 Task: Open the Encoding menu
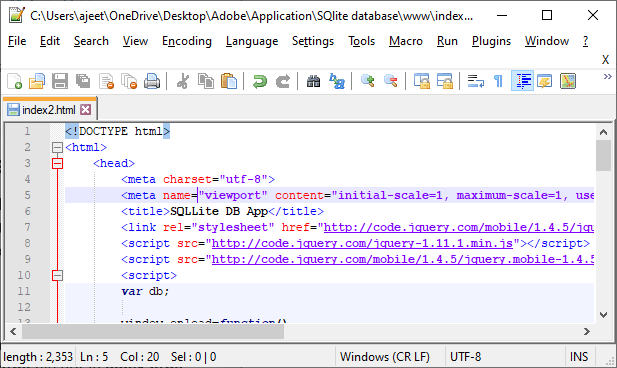(x=187, y=41)
